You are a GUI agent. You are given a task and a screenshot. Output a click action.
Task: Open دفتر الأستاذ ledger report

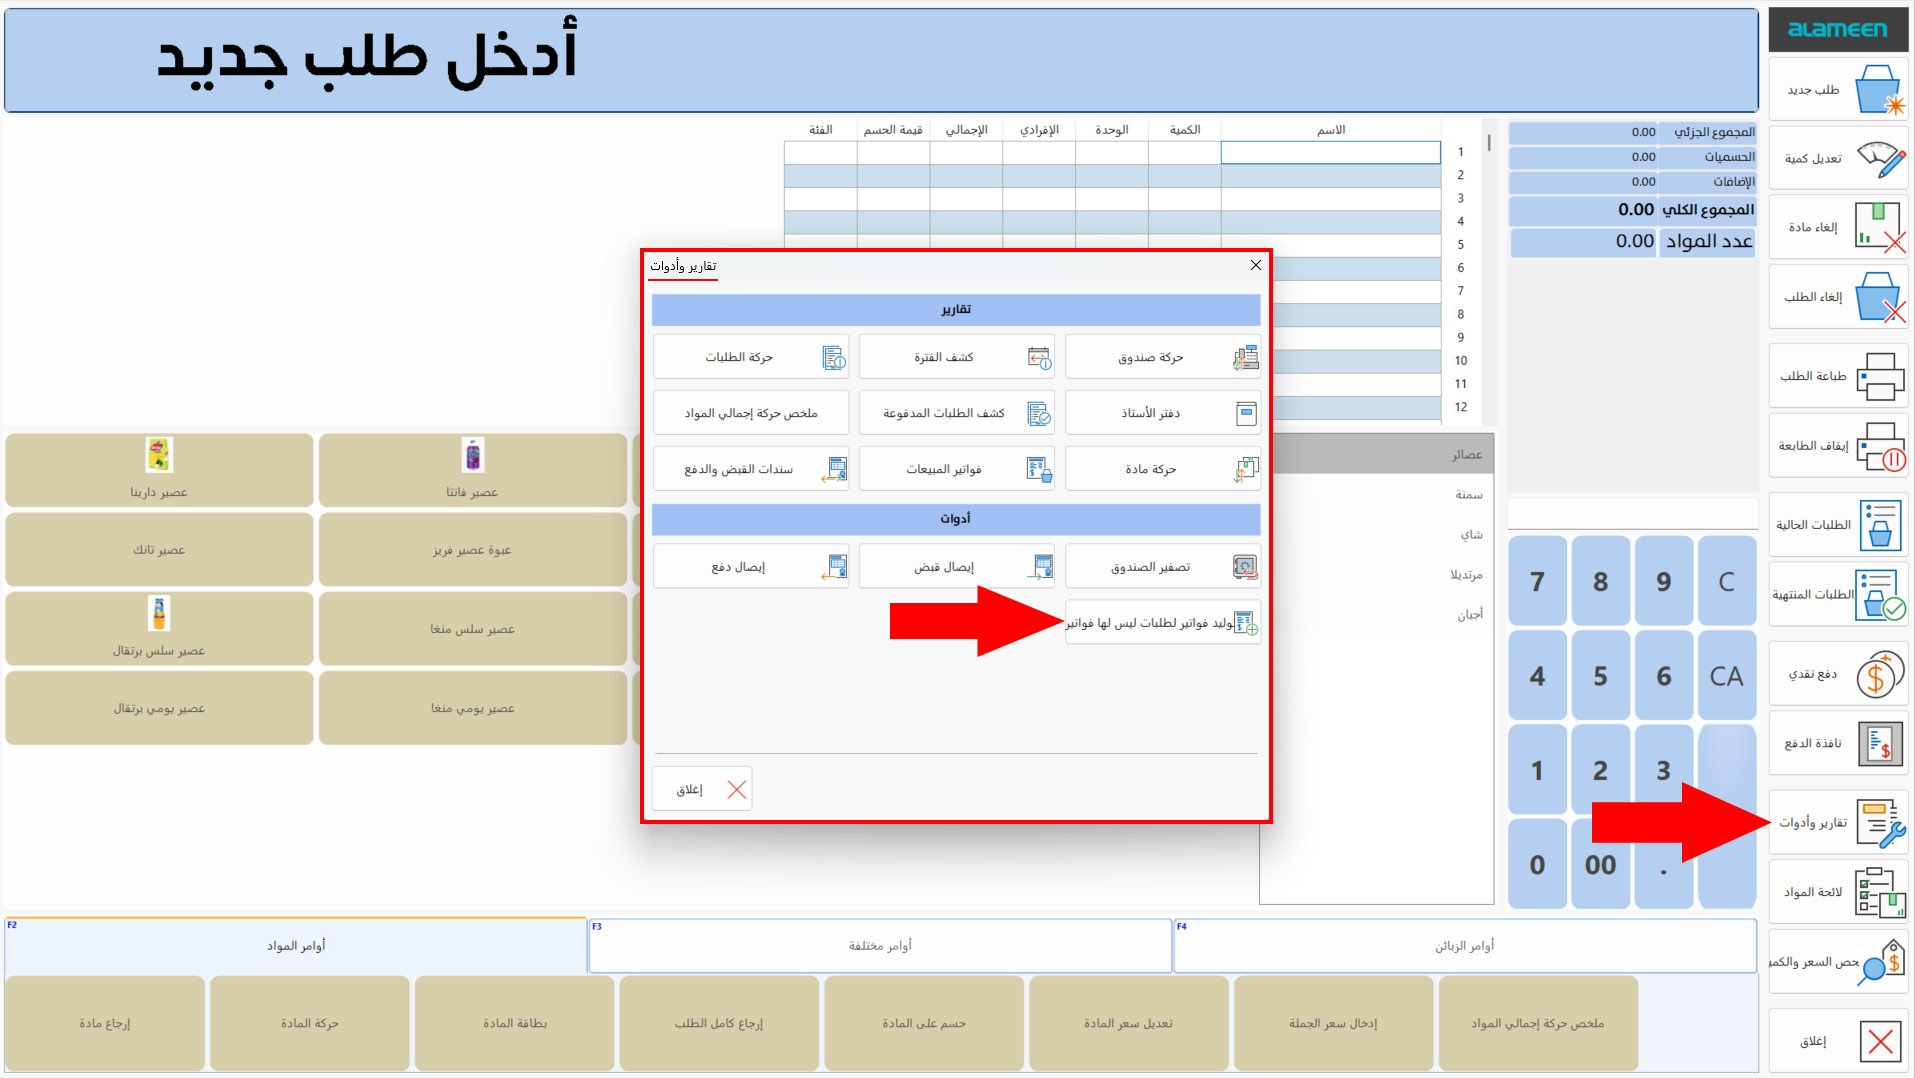(1162, 413)
